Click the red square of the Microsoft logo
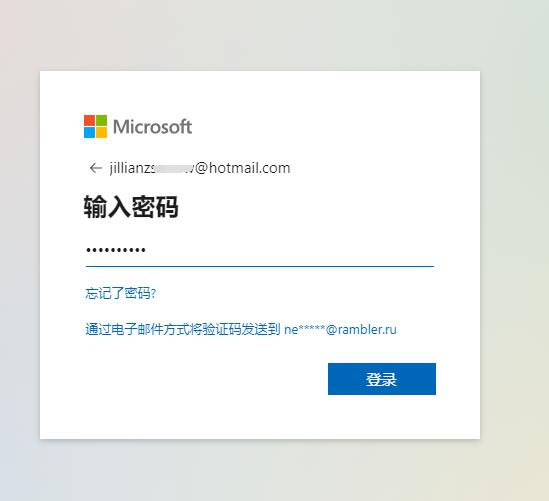This screenshot has height=501, width=549. 90,120
